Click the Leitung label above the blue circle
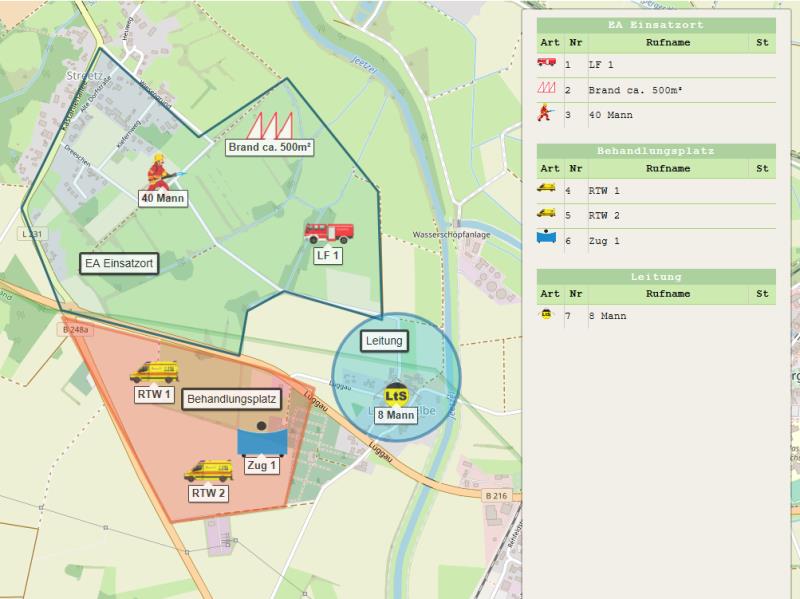 tap(383, 341)
